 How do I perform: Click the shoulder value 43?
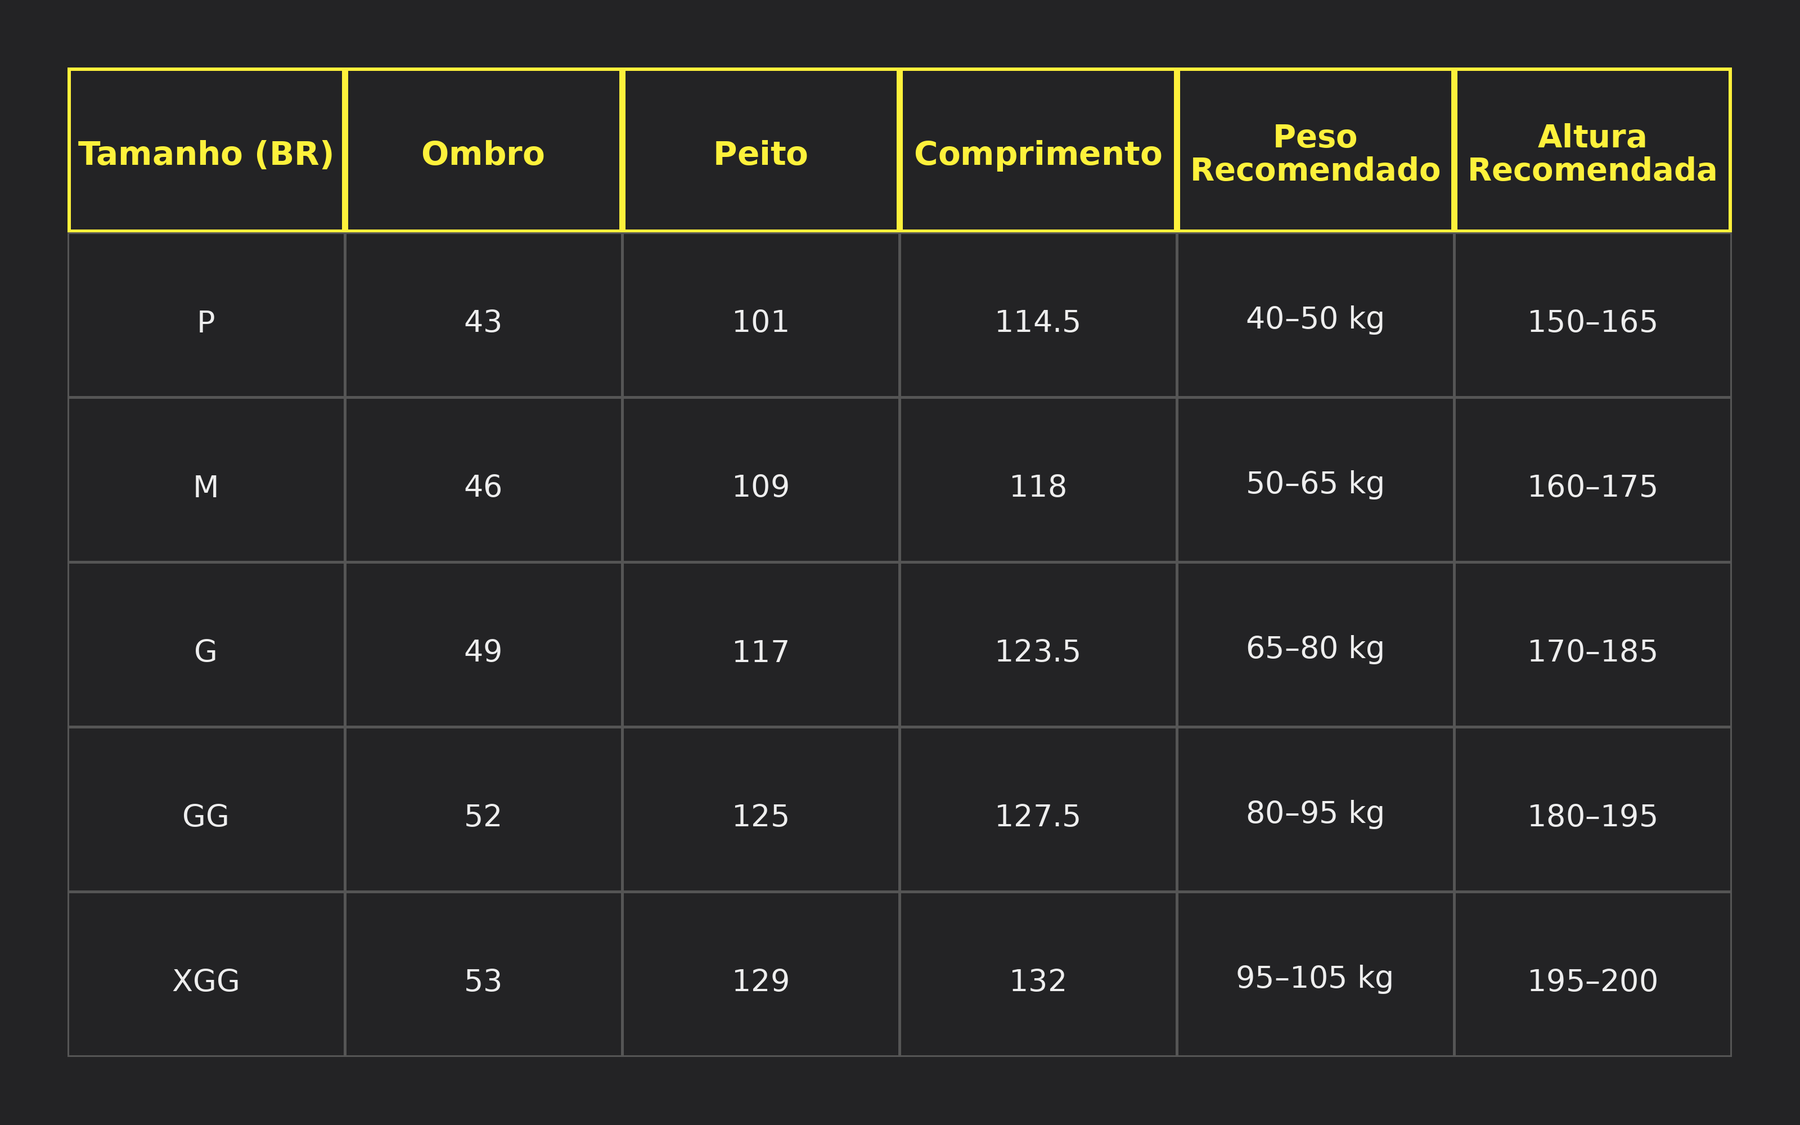coord(483,321)
